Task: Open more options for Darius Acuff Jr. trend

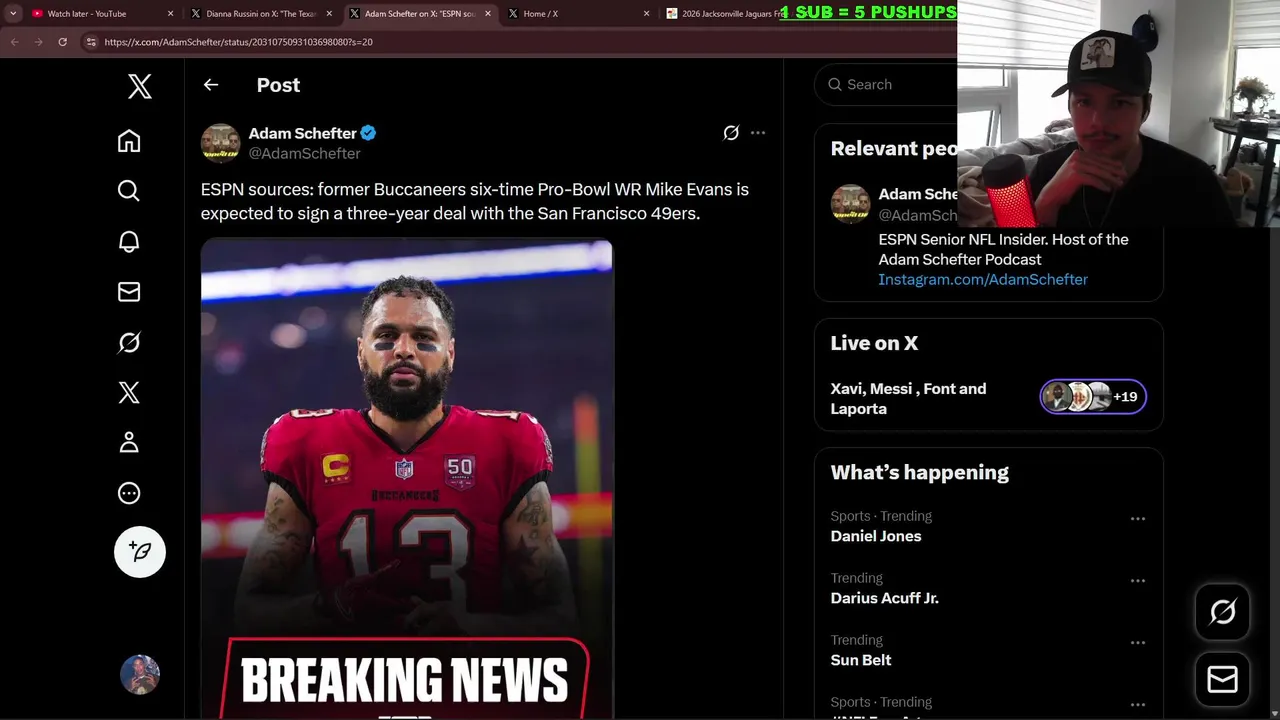Action: tap(1138, 581)
